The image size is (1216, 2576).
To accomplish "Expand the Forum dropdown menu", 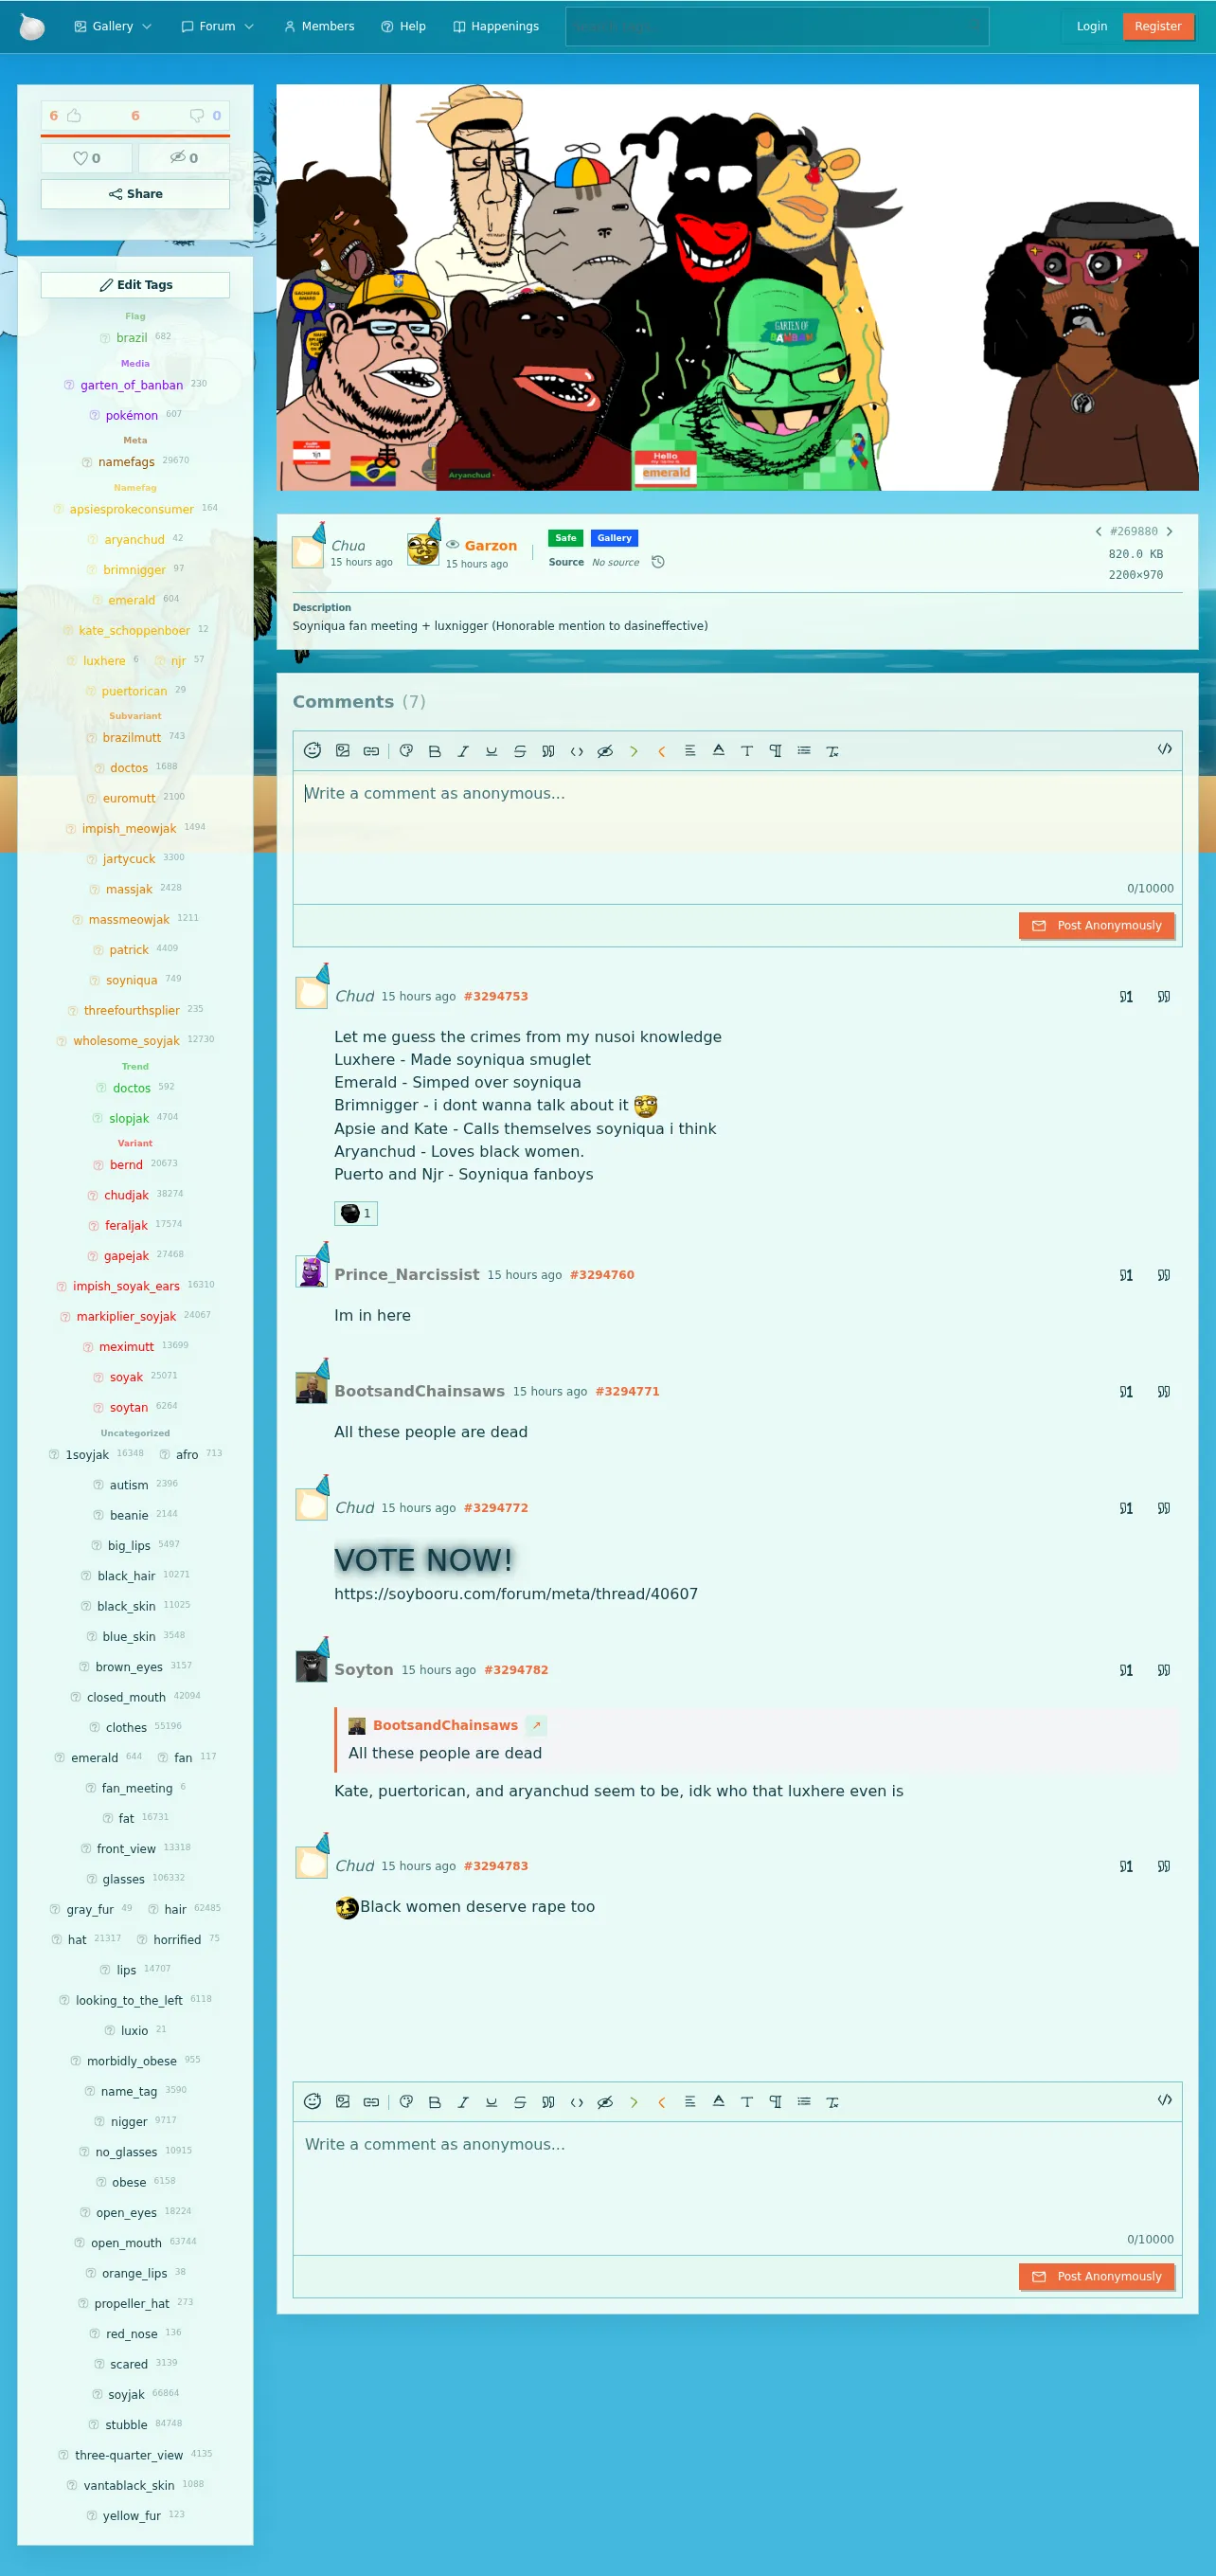I will (217, 26).
